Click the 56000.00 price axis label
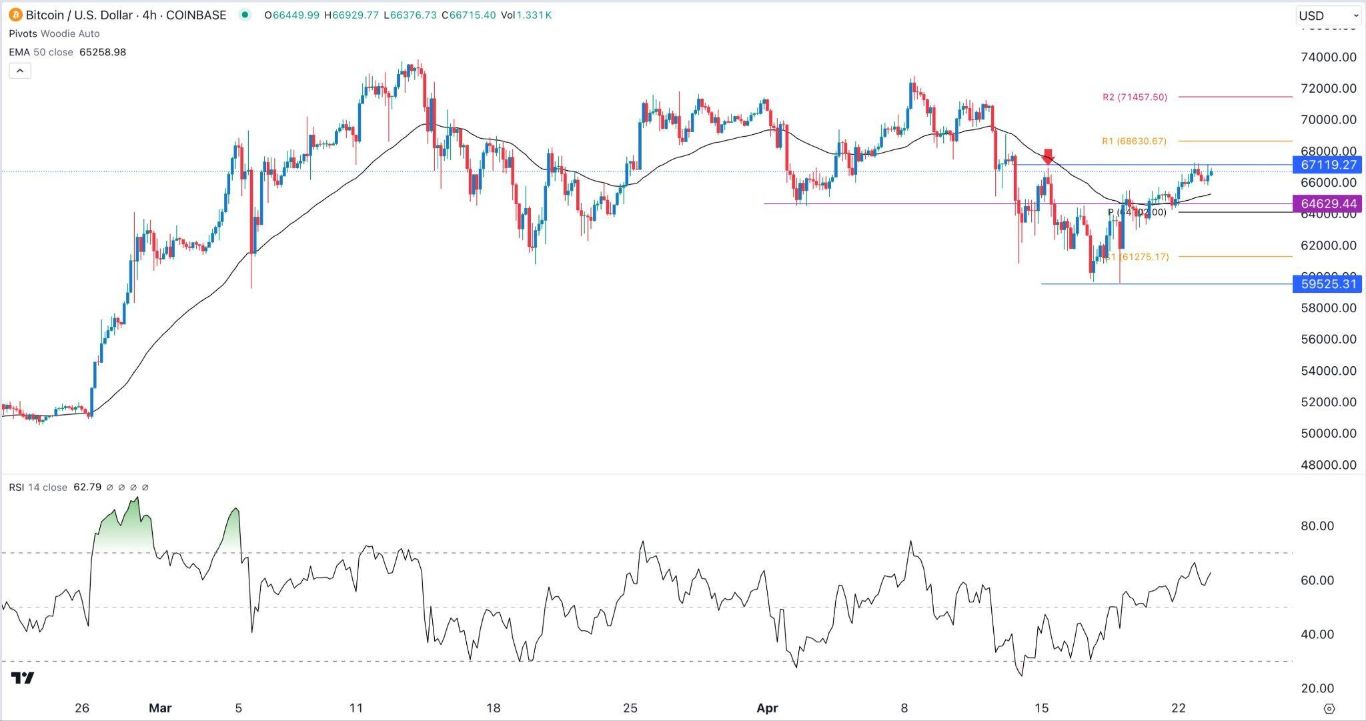The height and width of the screenshot is (721, 1366). 1328,339
